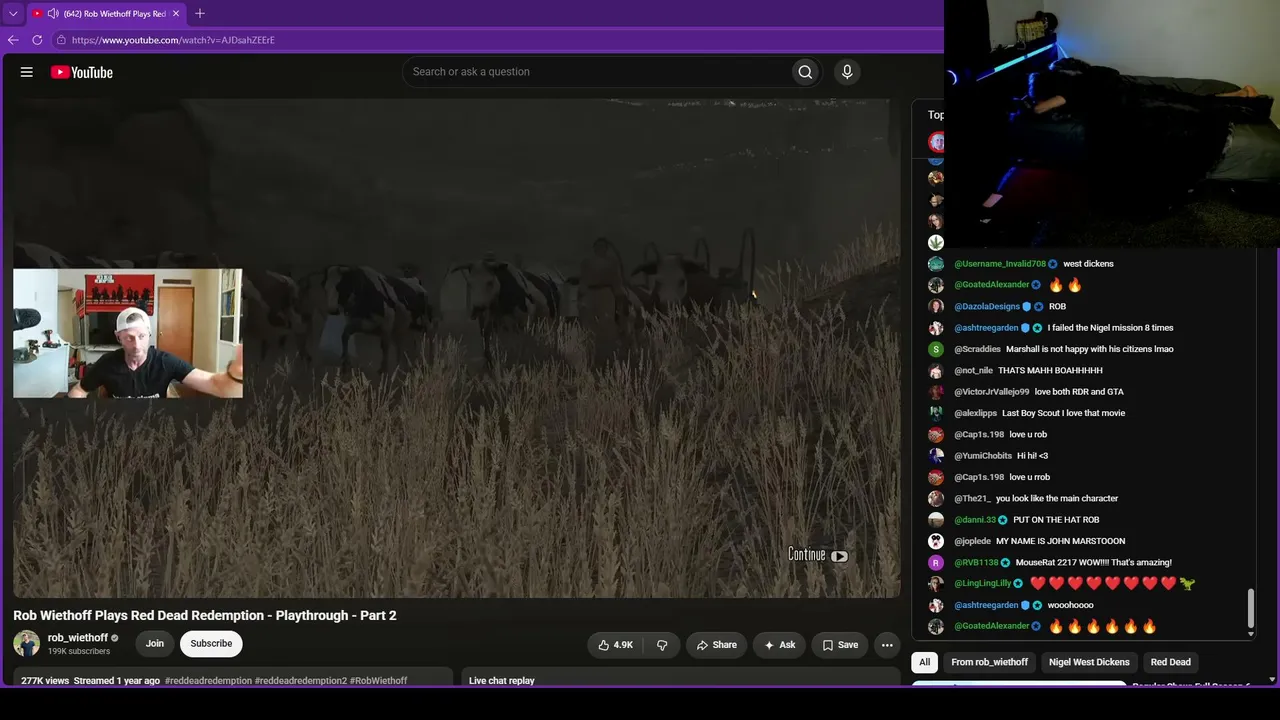Screen dimensions: 1280x720
Task: Save video to a playlist
Action: point(840,645)
